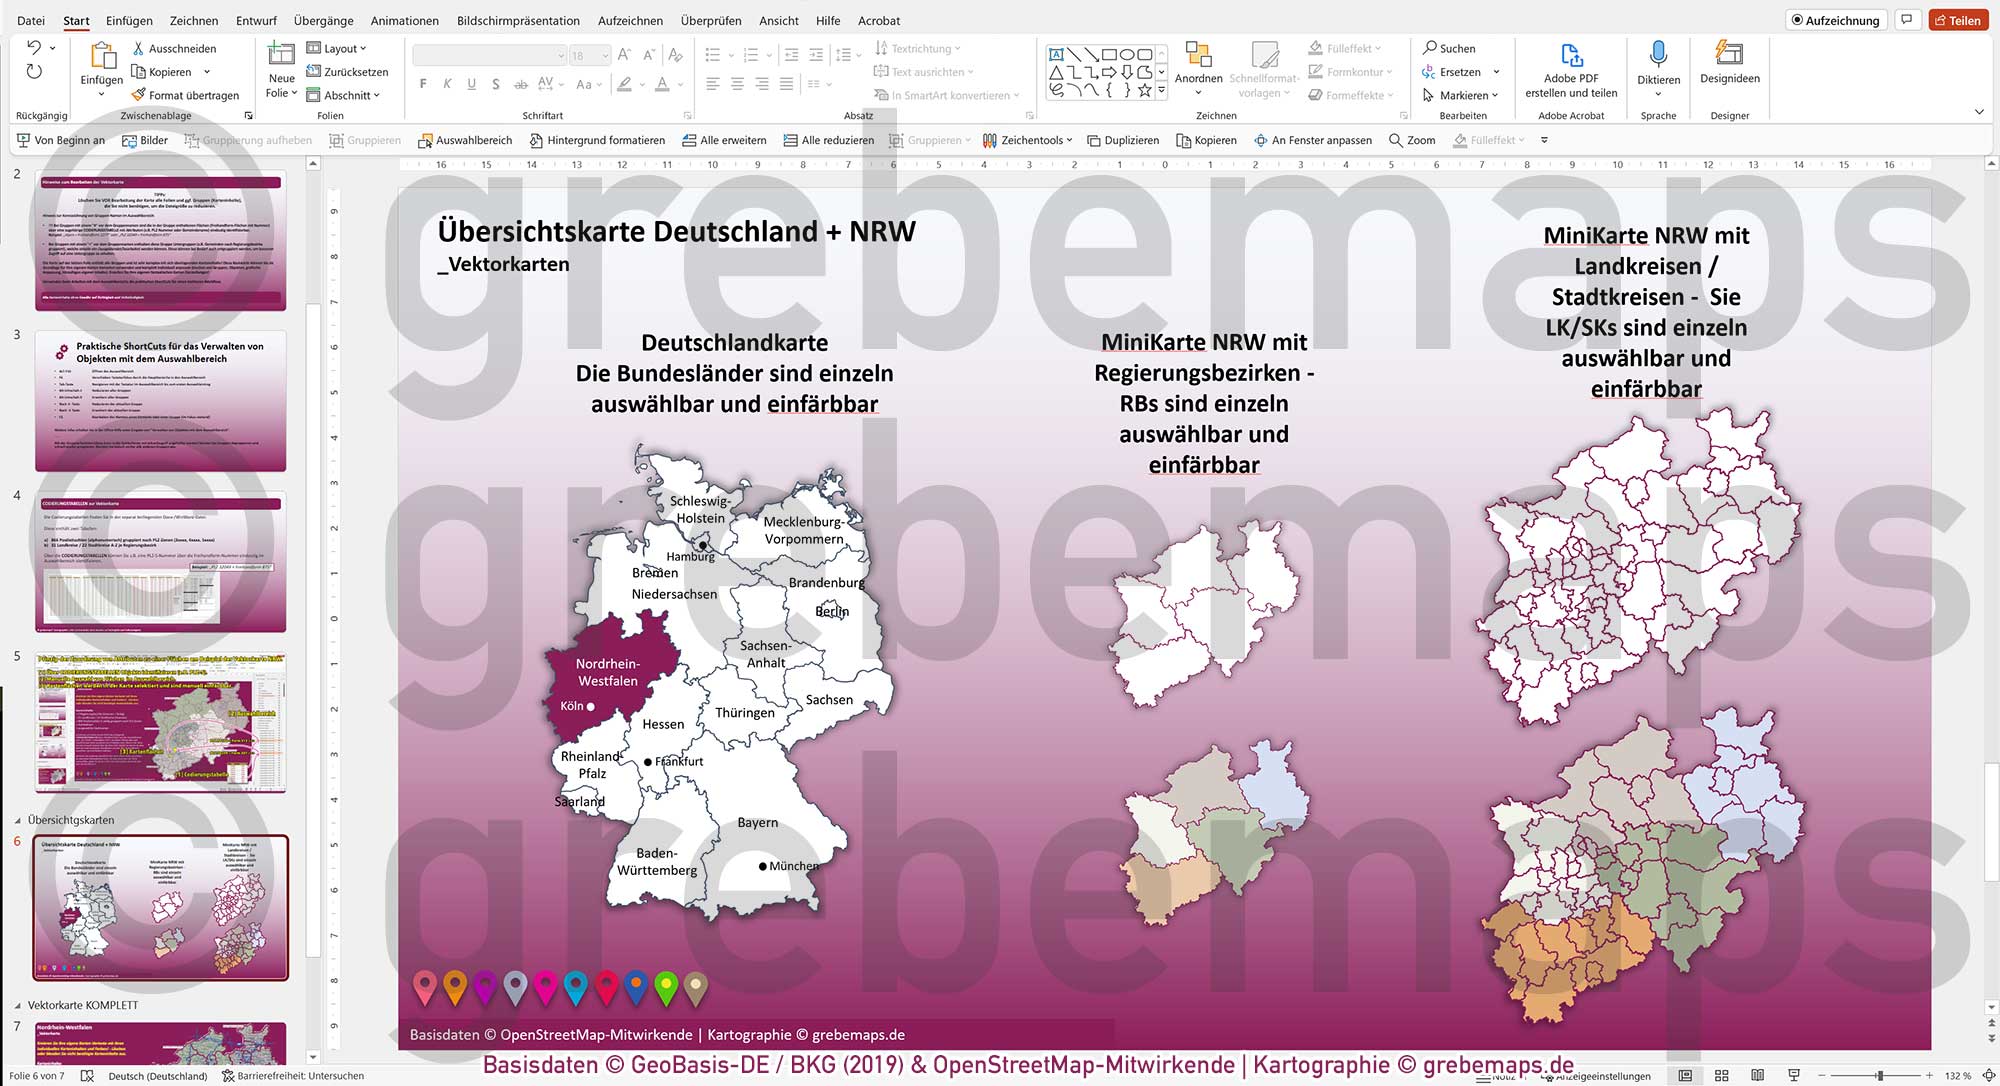Click the Alle erweitern button

pos(724,140)
